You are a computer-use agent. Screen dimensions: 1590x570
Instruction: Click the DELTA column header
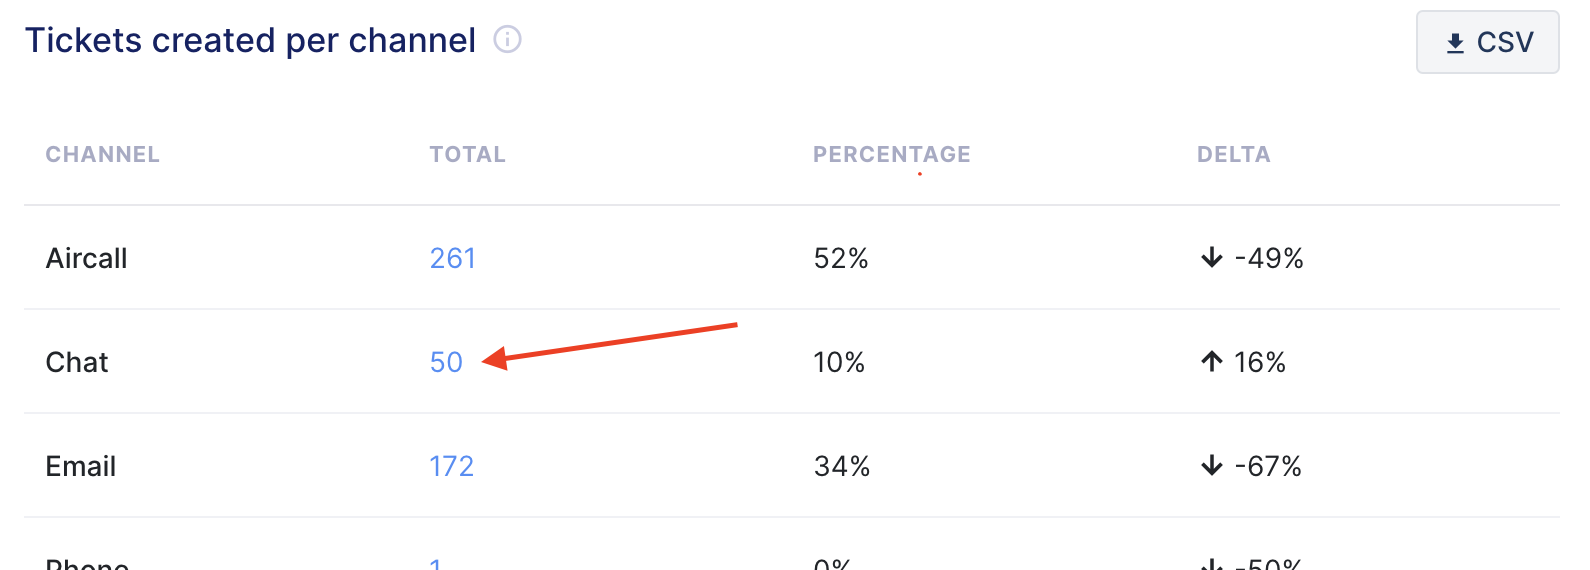1234,154
